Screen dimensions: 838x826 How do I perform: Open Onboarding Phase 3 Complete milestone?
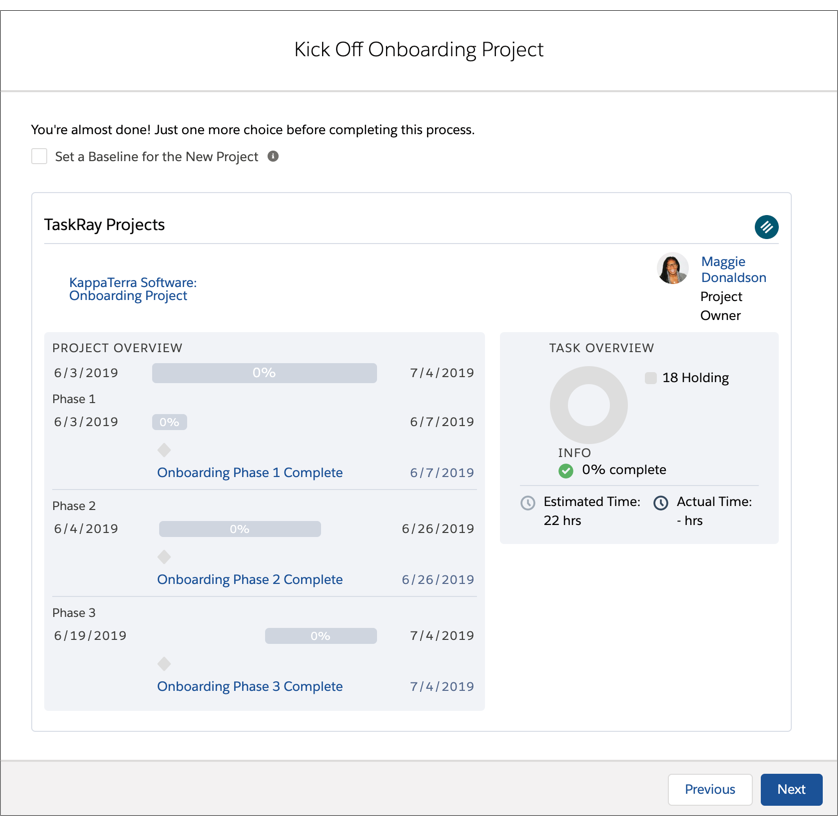tap(250, 687)
